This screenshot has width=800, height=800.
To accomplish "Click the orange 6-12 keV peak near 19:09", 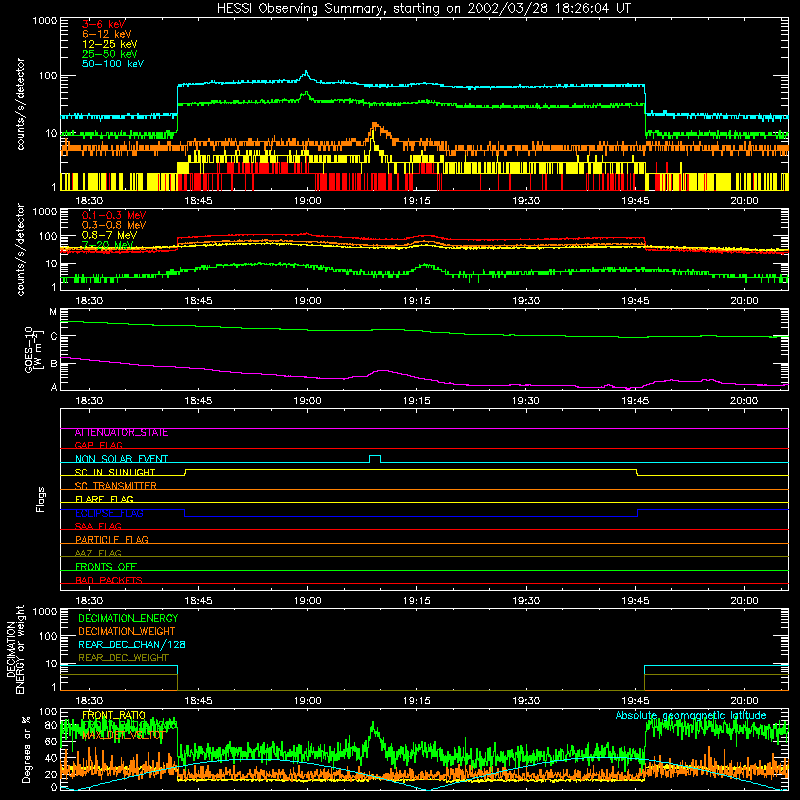I will point(376,125).
